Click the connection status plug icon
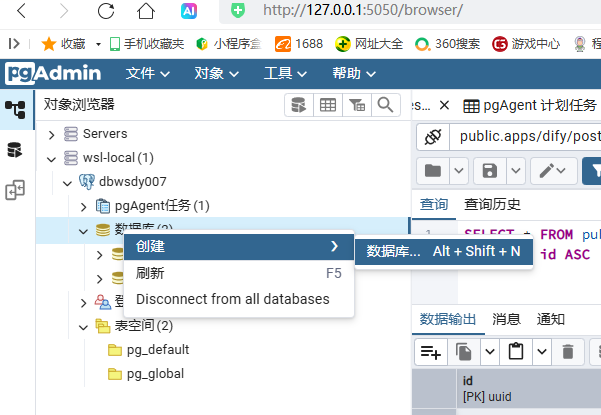This screenshot has width=601, height=415. (x=433, y=137)
